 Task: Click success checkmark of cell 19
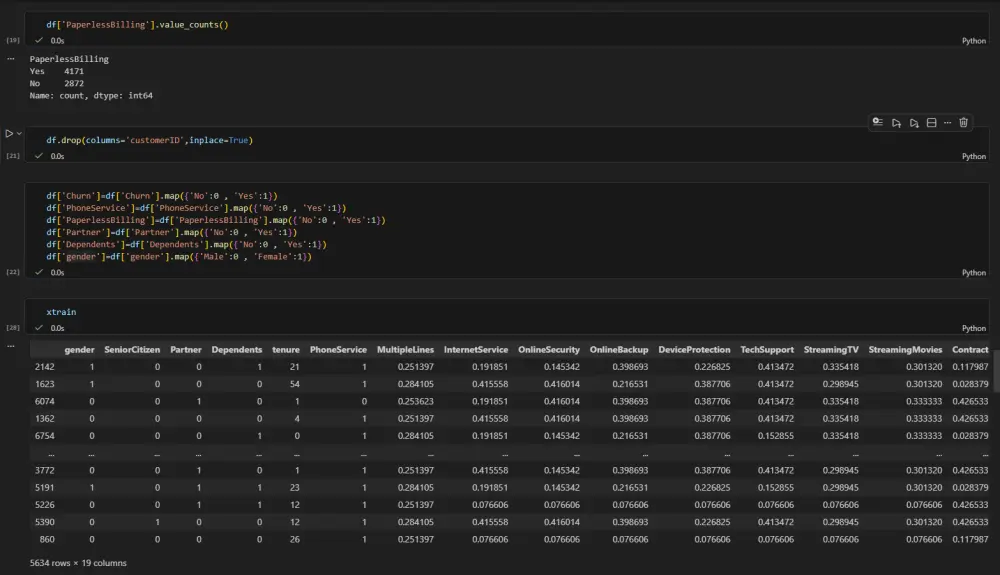[x=39, y=40]
